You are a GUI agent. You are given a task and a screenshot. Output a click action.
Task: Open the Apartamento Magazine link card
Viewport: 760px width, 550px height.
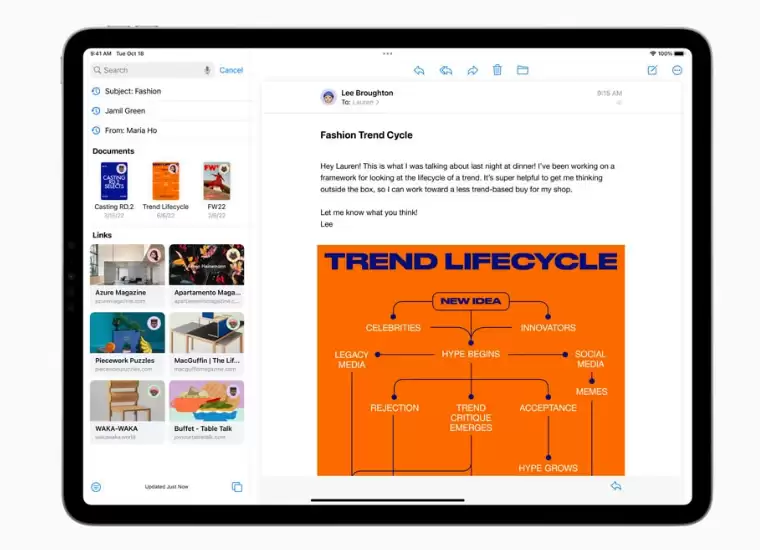[x=206, y=275]
